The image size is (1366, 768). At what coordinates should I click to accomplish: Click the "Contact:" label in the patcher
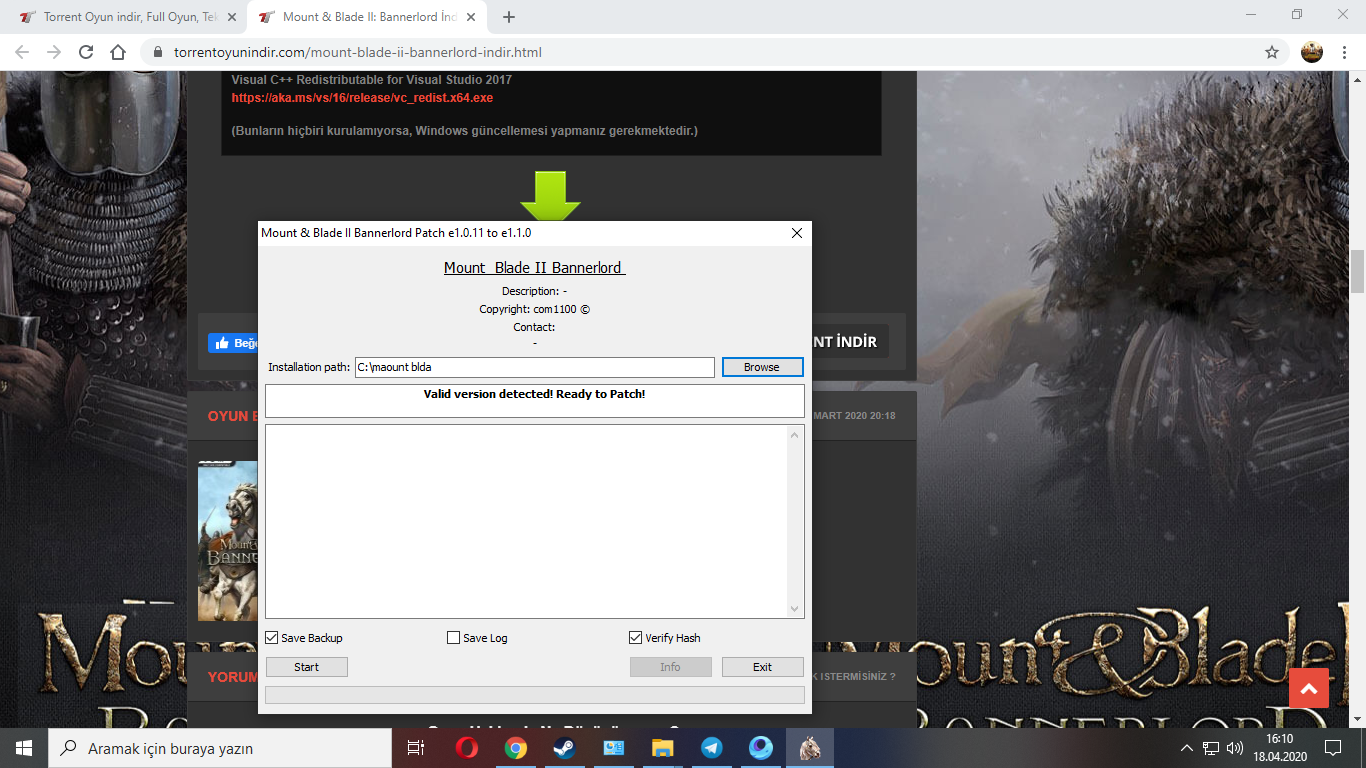point(535,327)
